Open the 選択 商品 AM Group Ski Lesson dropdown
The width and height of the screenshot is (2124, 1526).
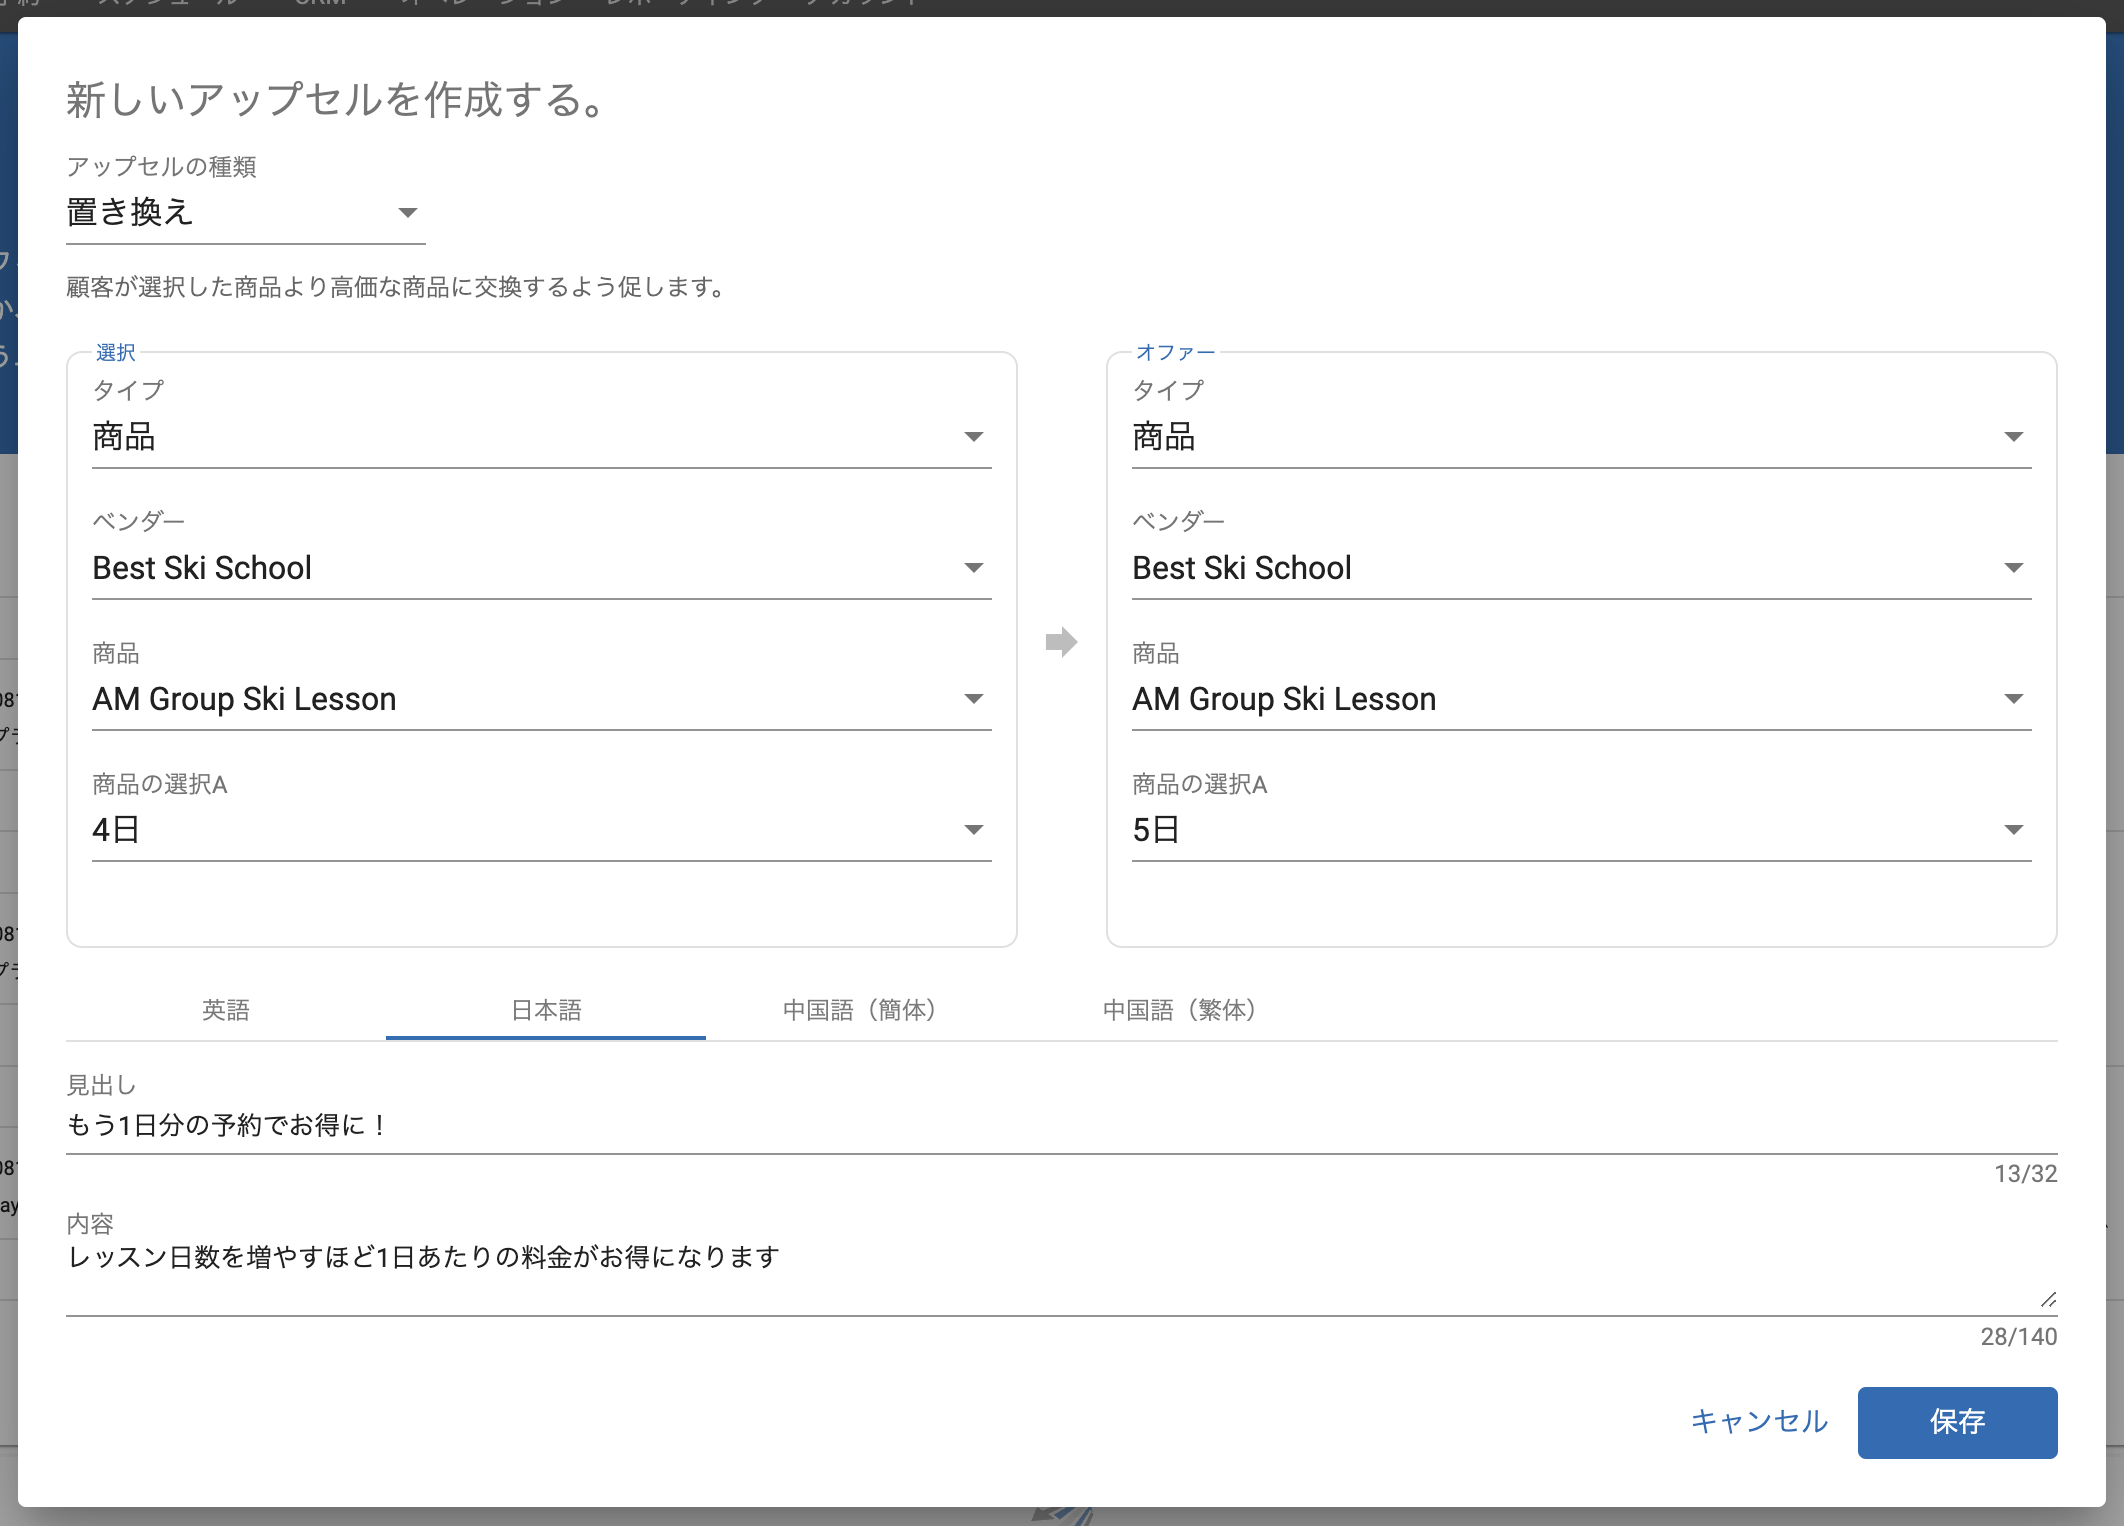540,699
